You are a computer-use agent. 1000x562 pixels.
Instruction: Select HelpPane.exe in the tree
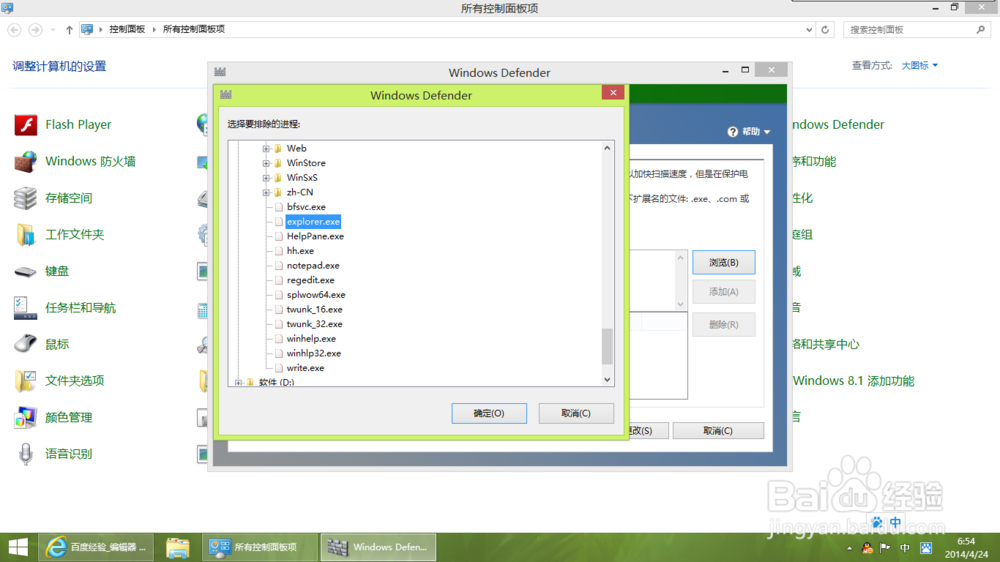point(315,236)
